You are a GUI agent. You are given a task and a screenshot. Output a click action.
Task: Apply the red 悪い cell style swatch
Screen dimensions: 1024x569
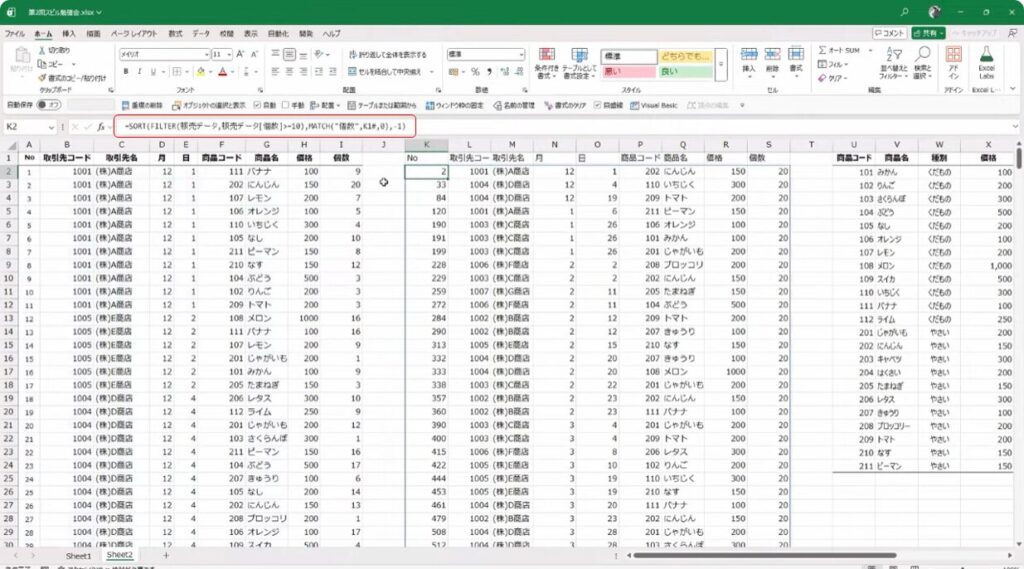627,71
